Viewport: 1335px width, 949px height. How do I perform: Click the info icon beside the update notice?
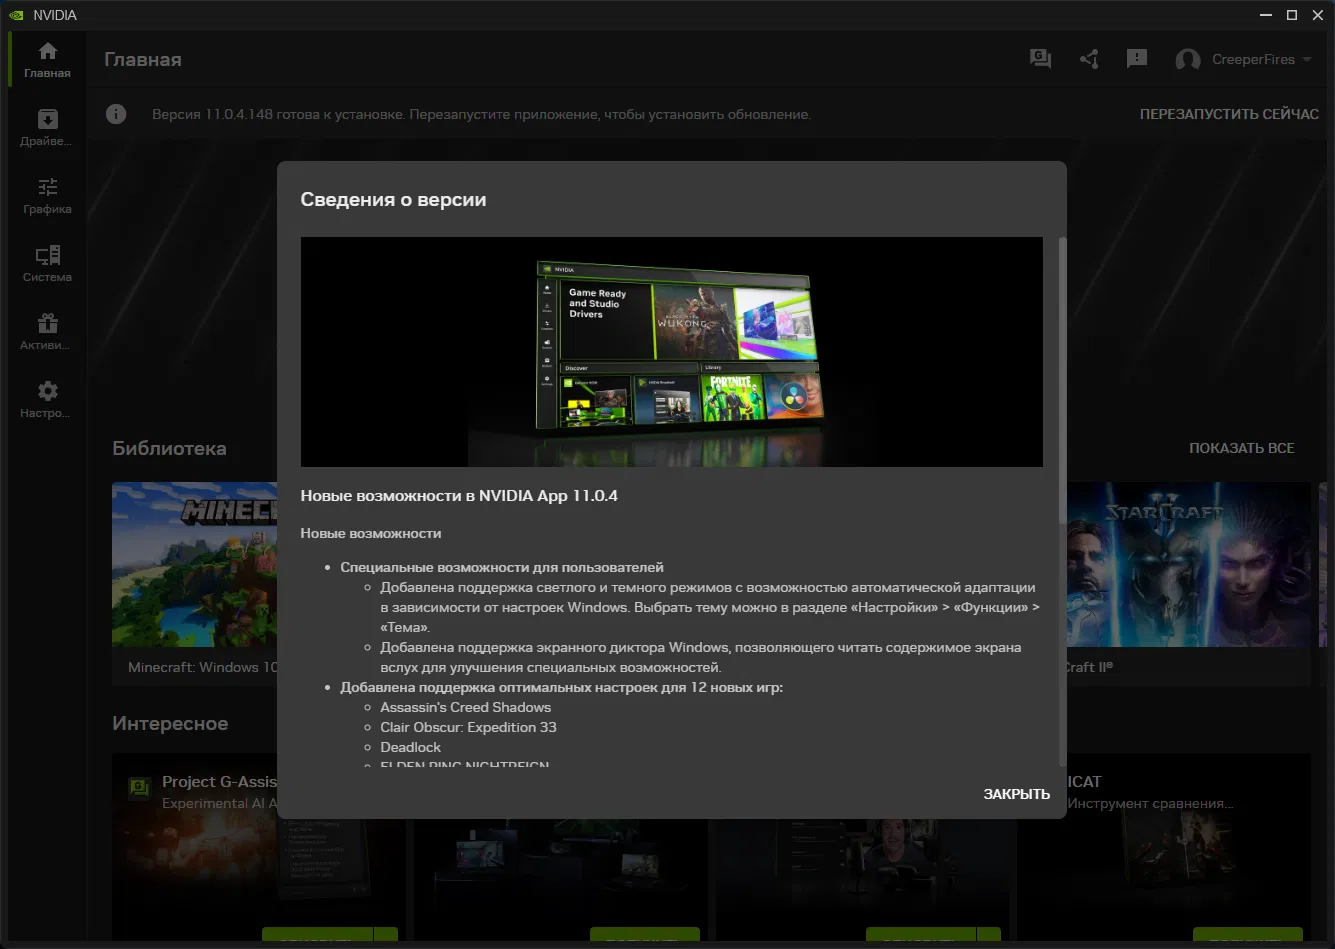[x=116, y=114]
